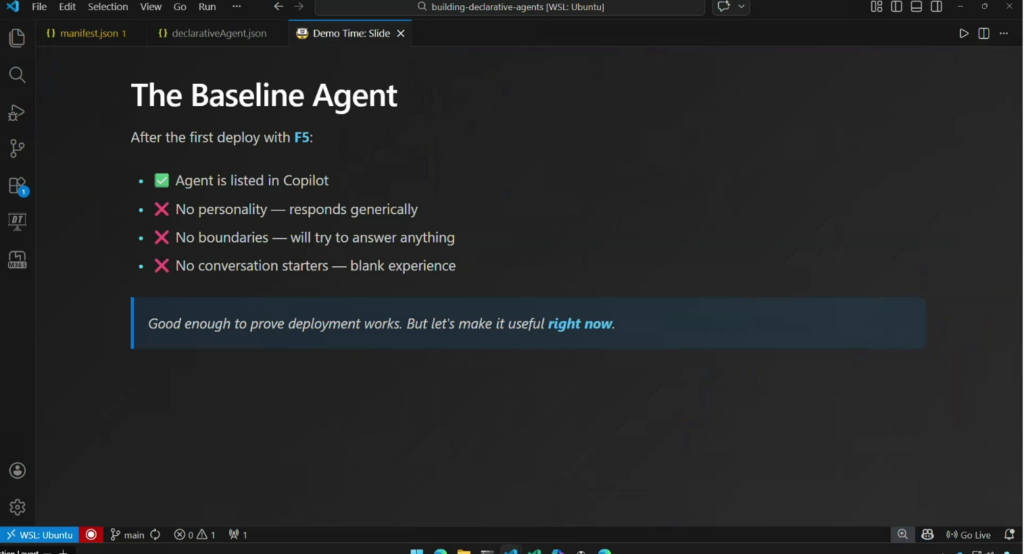Switch to the declarativeAgent.json tab

pyautogui.click(x=212, y=33)
